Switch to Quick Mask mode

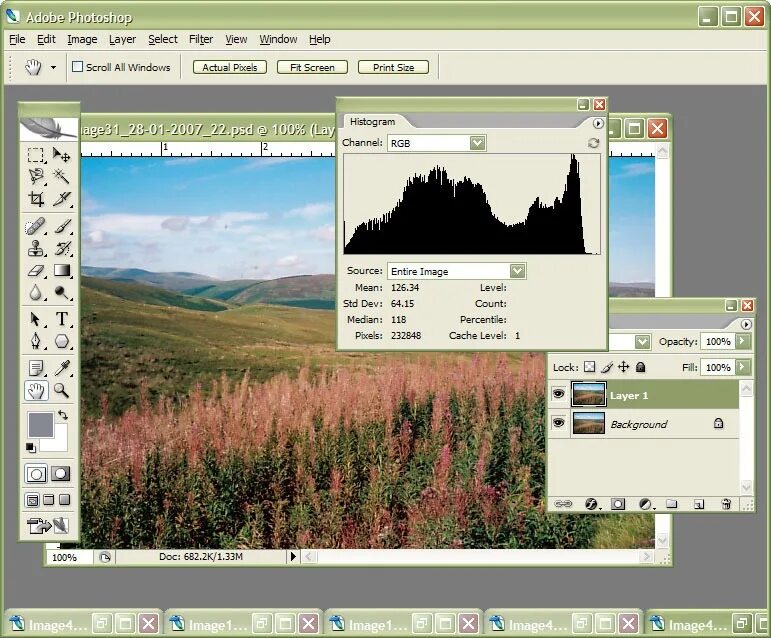click(x=60, y=474)
